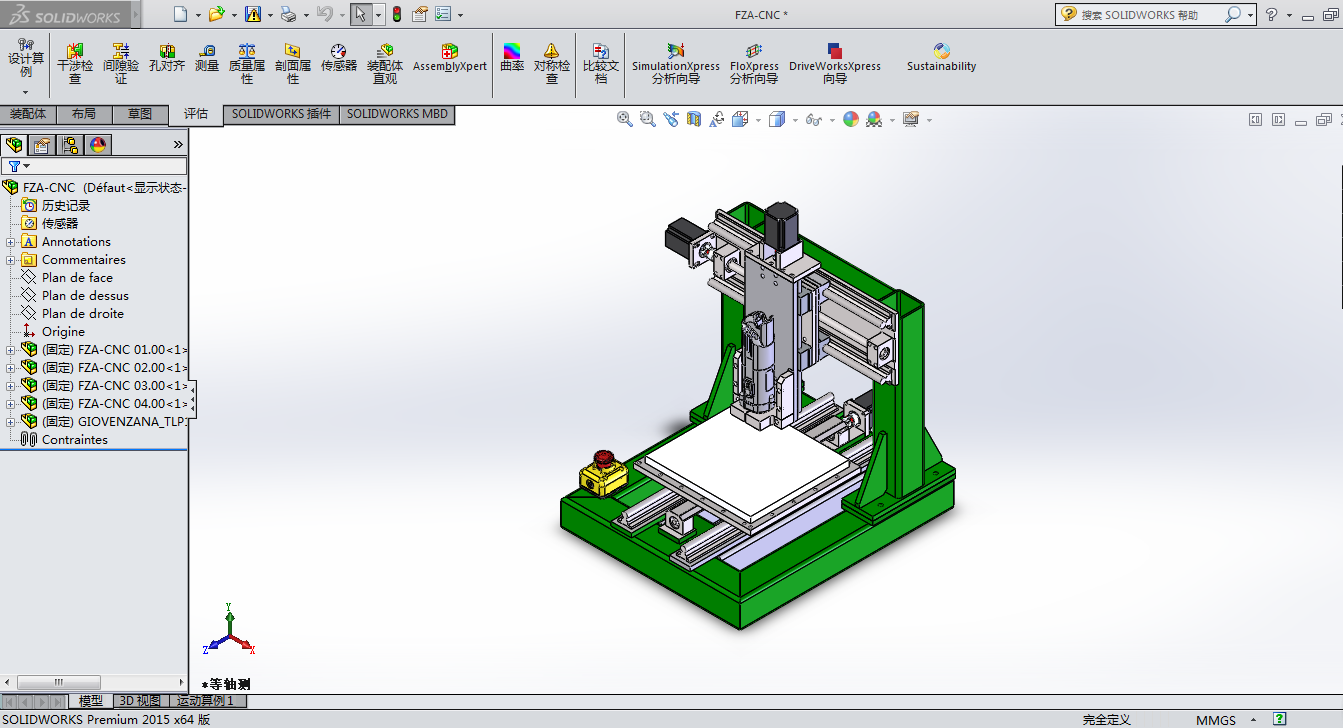Expand the Annotations tree node
The image size is (1343, 728).
click(x=11, y=242)
